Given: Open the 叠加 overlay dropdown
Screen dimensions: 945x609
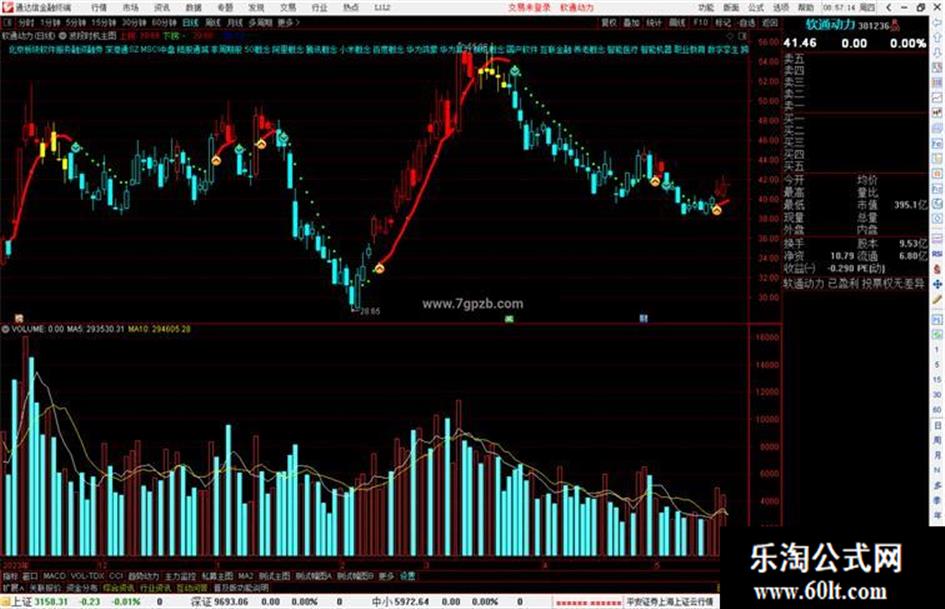Looking at the screenshot, I should click(631, 22).
